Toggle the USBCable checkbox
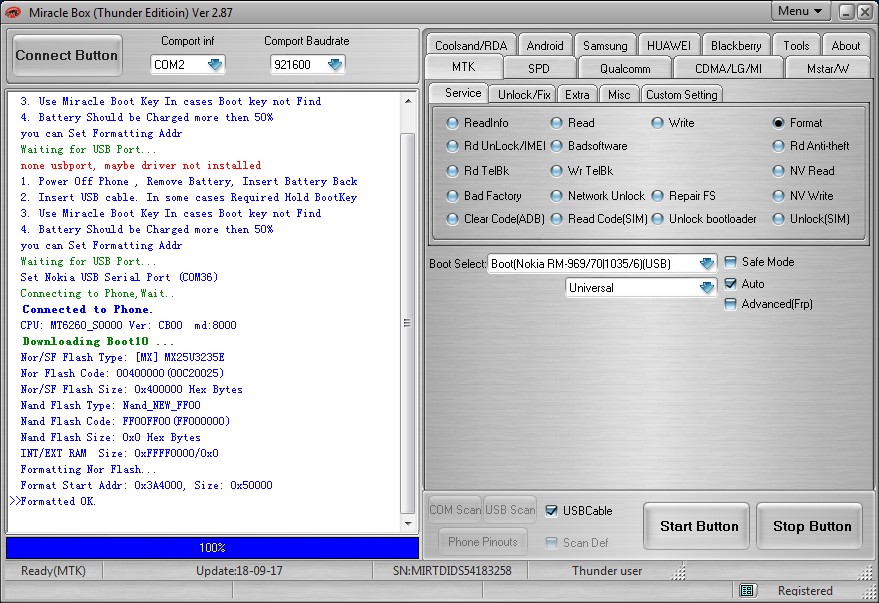This screenshot has height=603, width=879. pyautogui.click(x=552, y=511)
